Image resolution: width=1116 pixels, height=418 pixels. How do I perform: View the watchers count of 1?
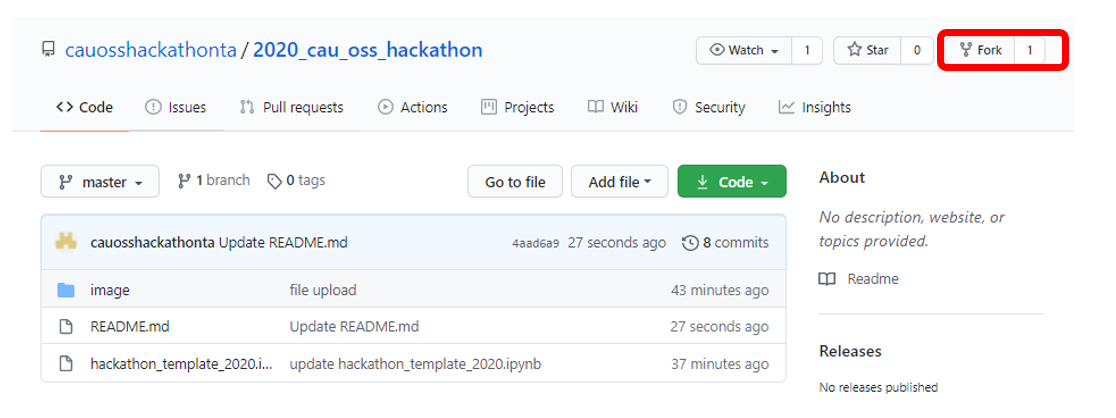click(x=806, y=51)
